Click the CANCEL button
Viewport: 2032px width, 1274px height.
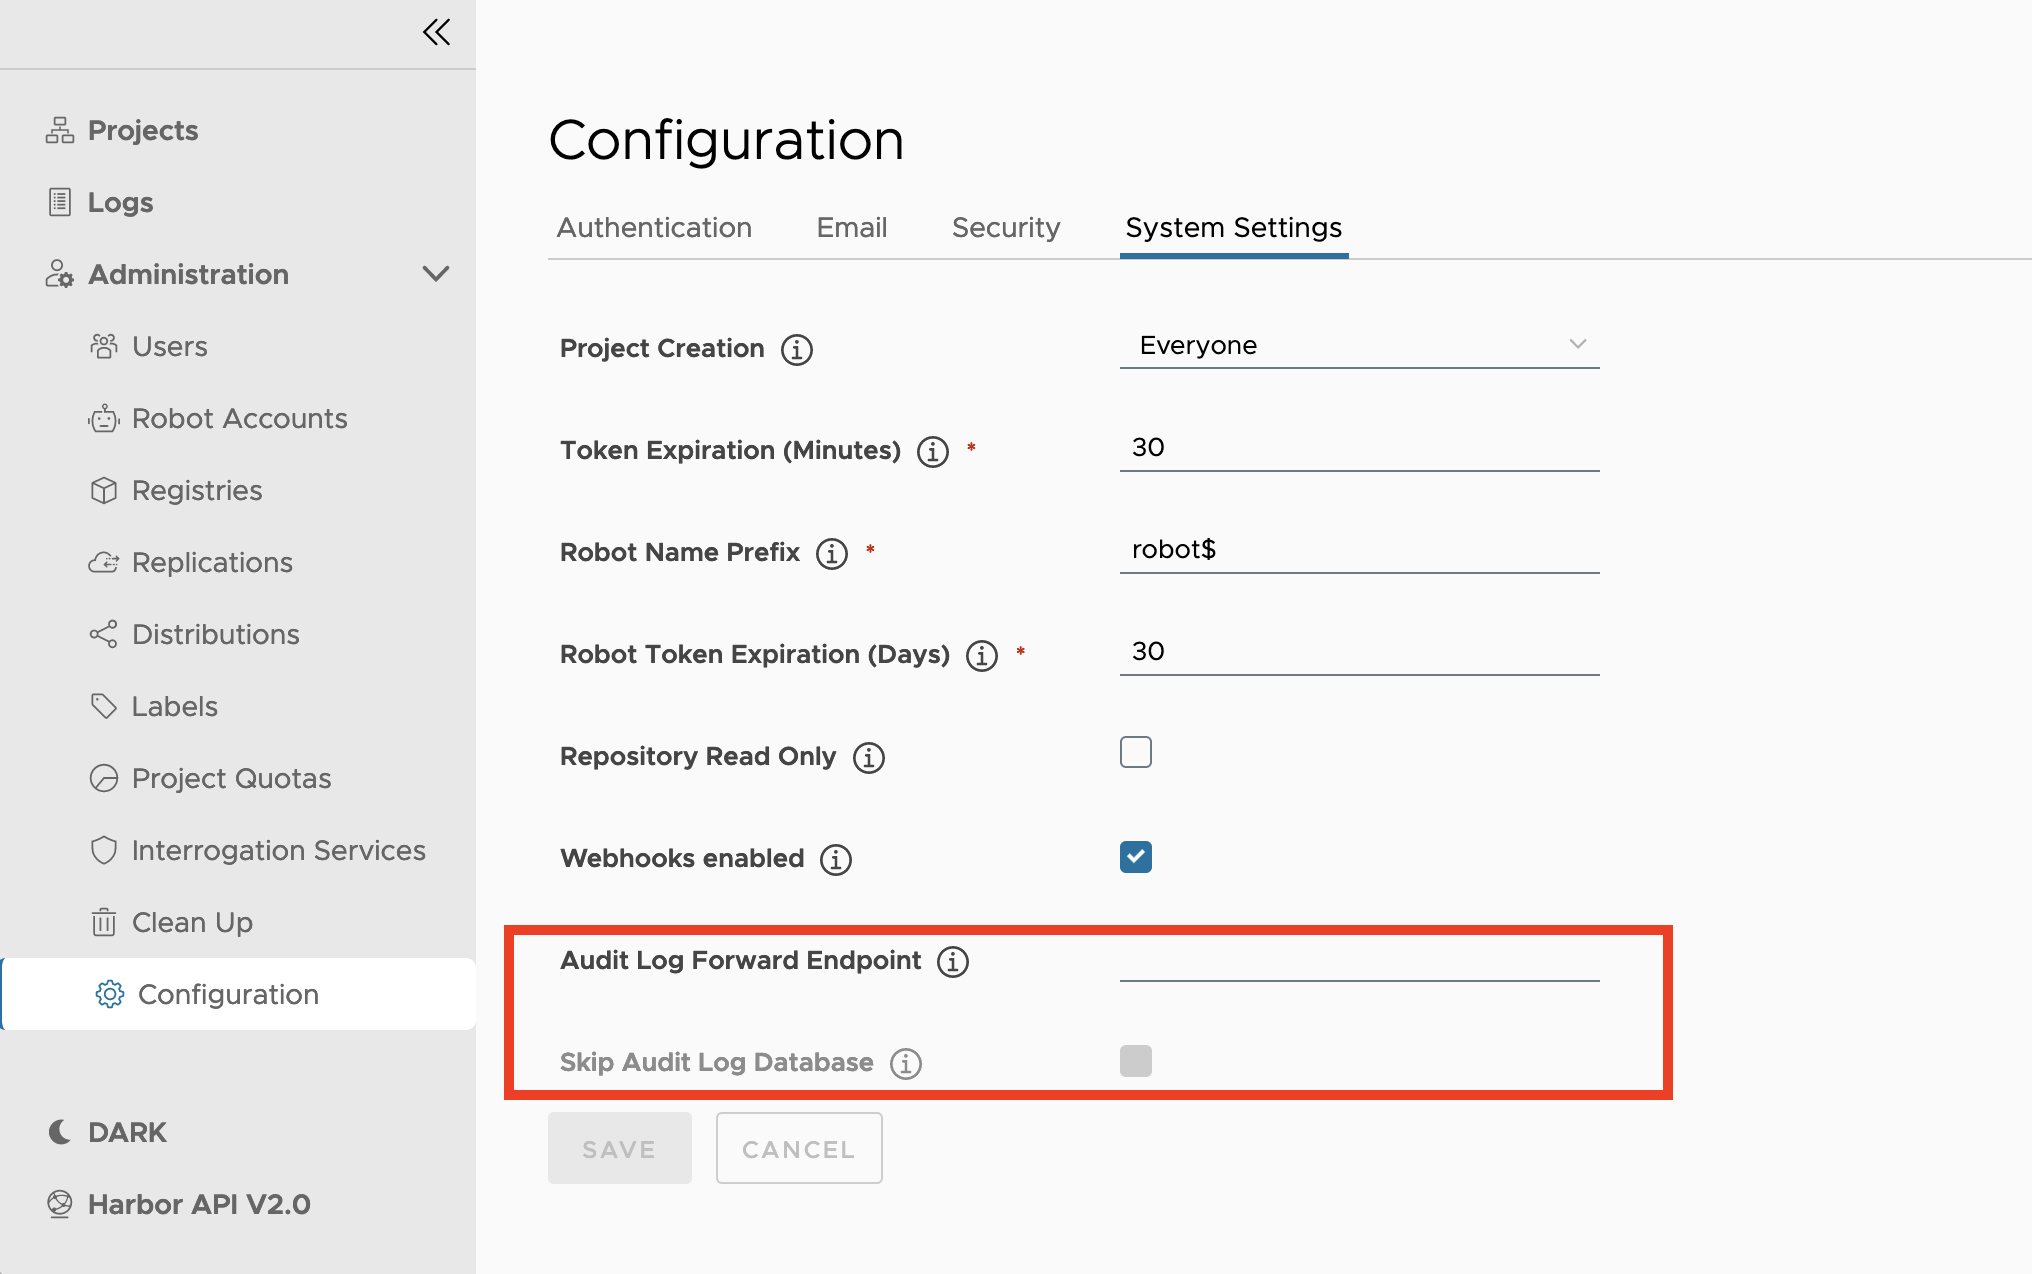pyautogui.click(x=799, y=1148)
